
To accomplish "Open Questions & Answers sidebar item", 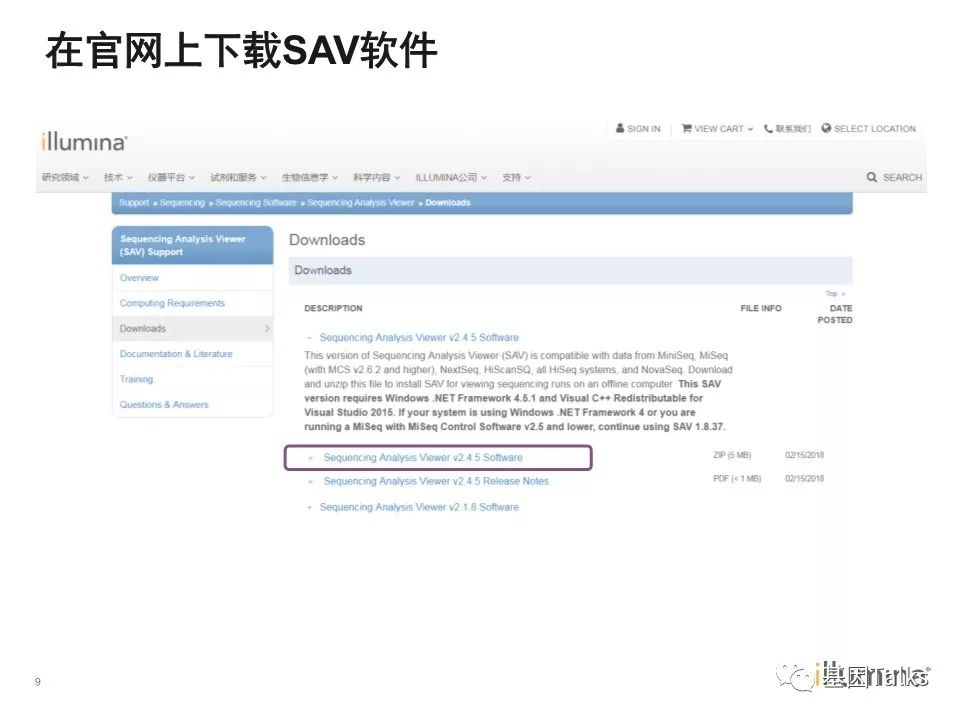I will click(x=164, y=405).
